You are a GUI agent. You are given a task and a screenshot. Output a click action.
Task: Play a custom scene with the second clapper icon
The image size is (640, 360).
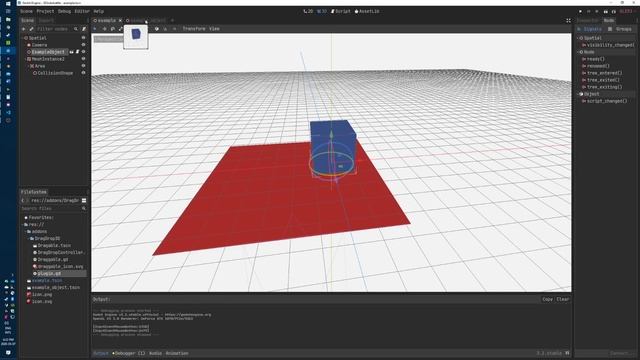coord(613,11)
